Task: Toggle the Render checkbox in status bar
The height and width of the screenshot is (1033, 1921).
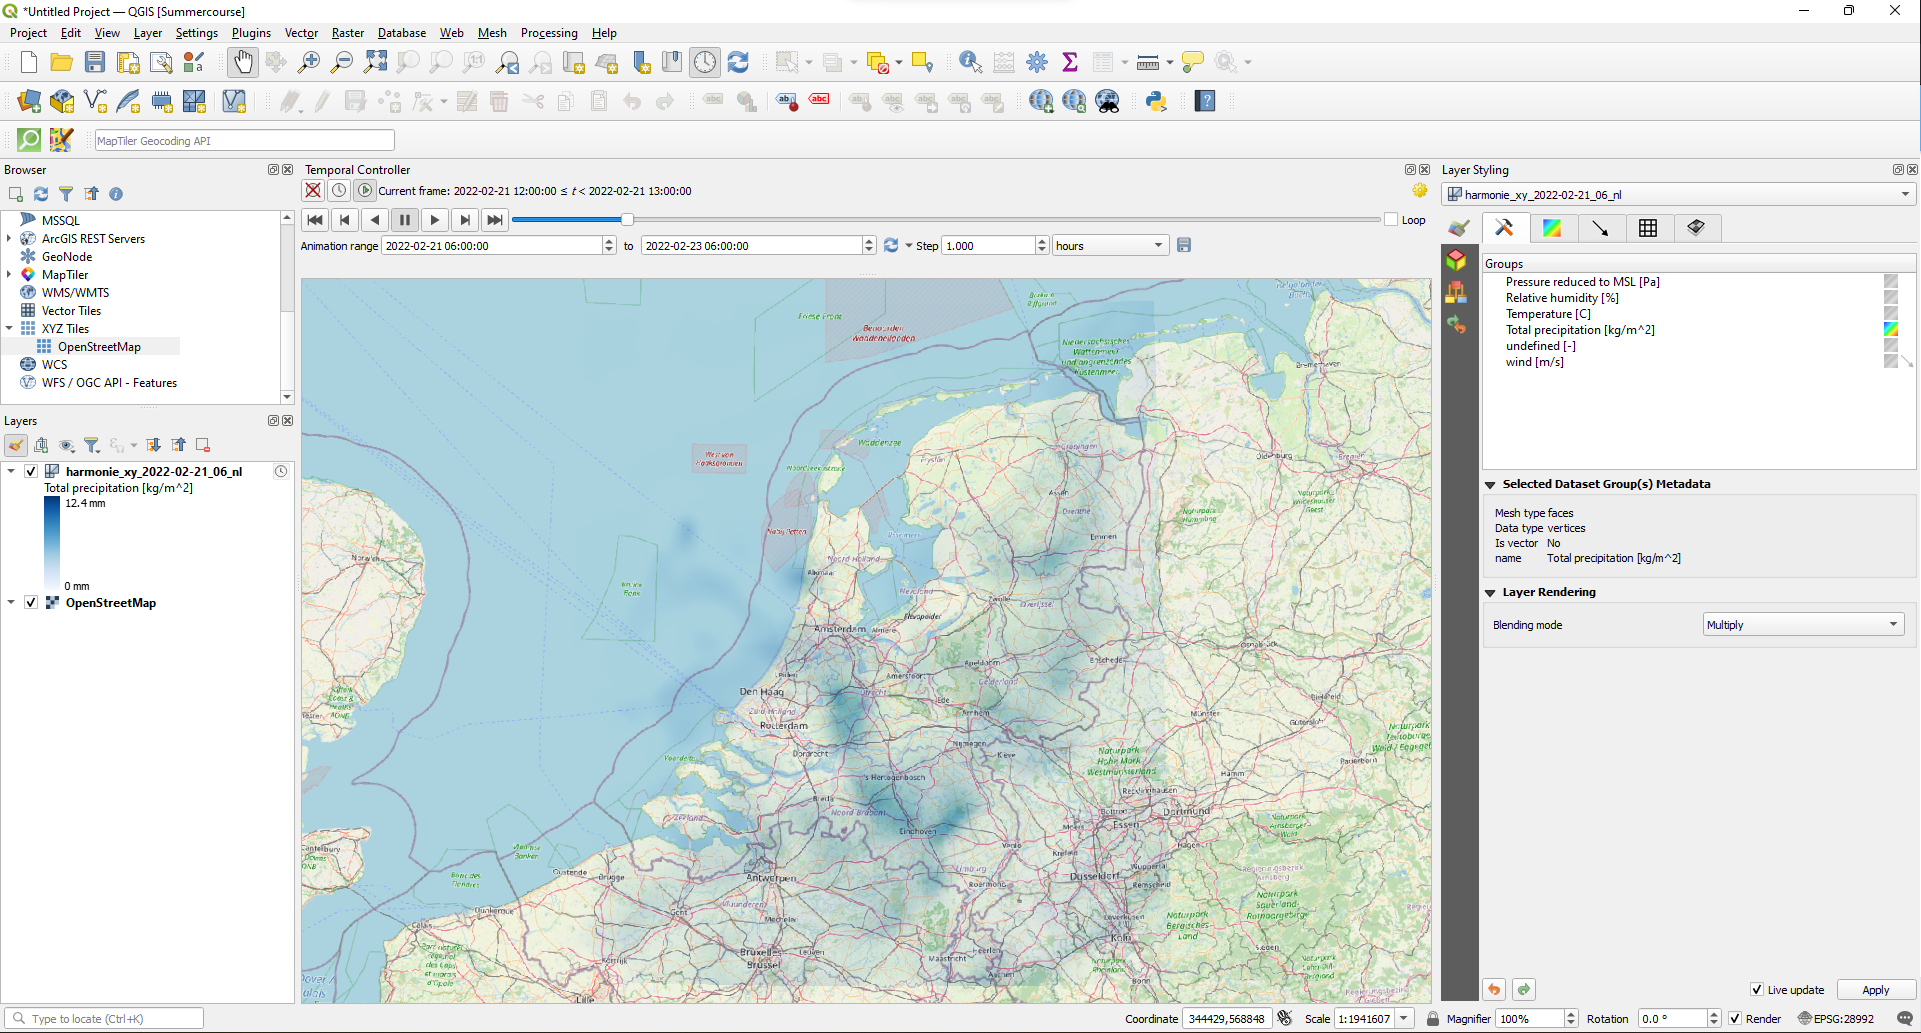Action: [x=1735, y=1019]
